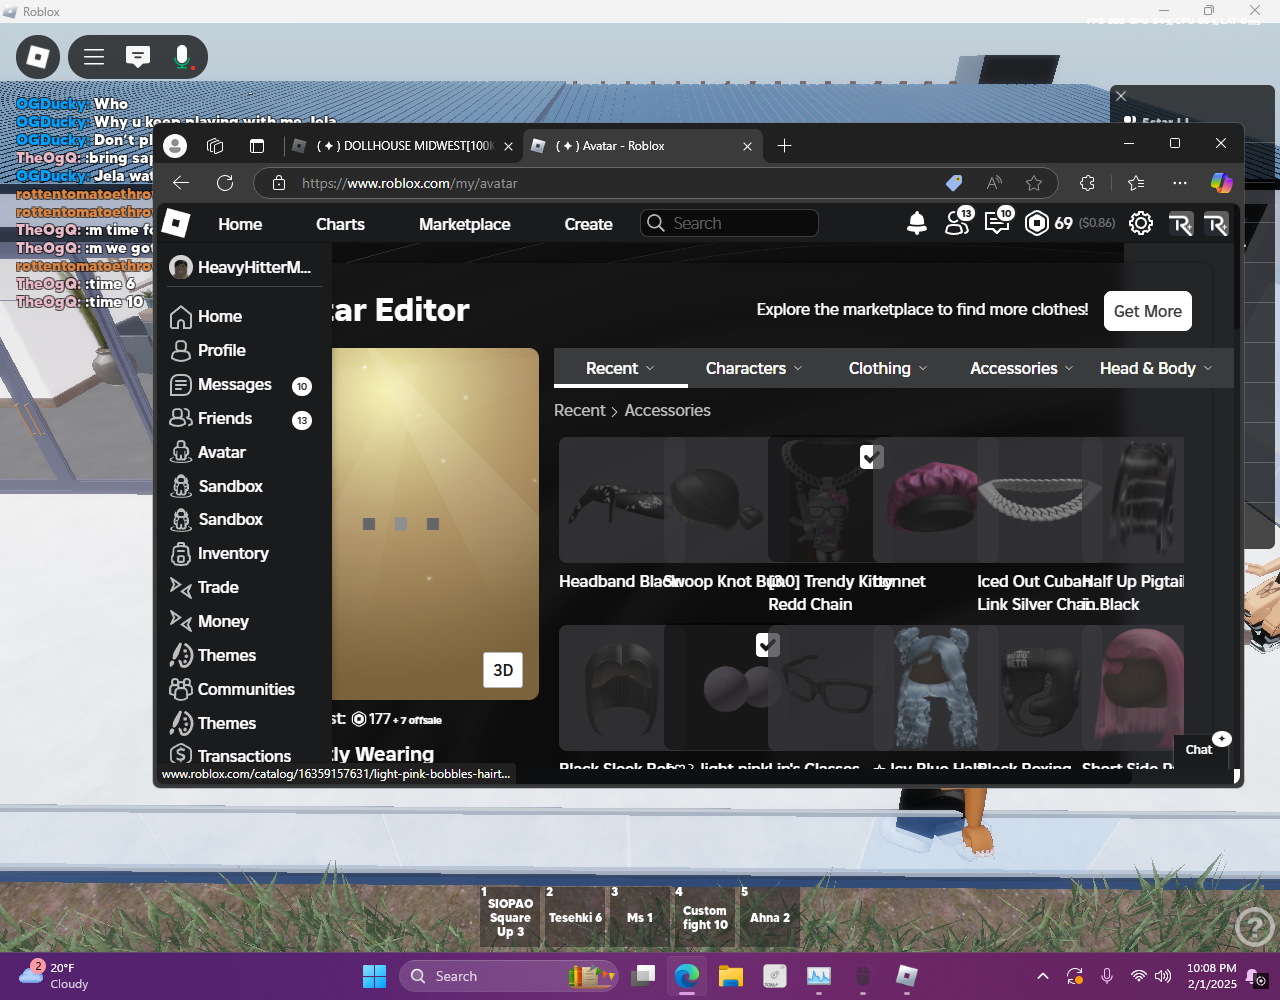The height and width of the screenshot is (1000, 1280).
Task: Select the Headband Black thumbnail
Action: tap(610, 499)
